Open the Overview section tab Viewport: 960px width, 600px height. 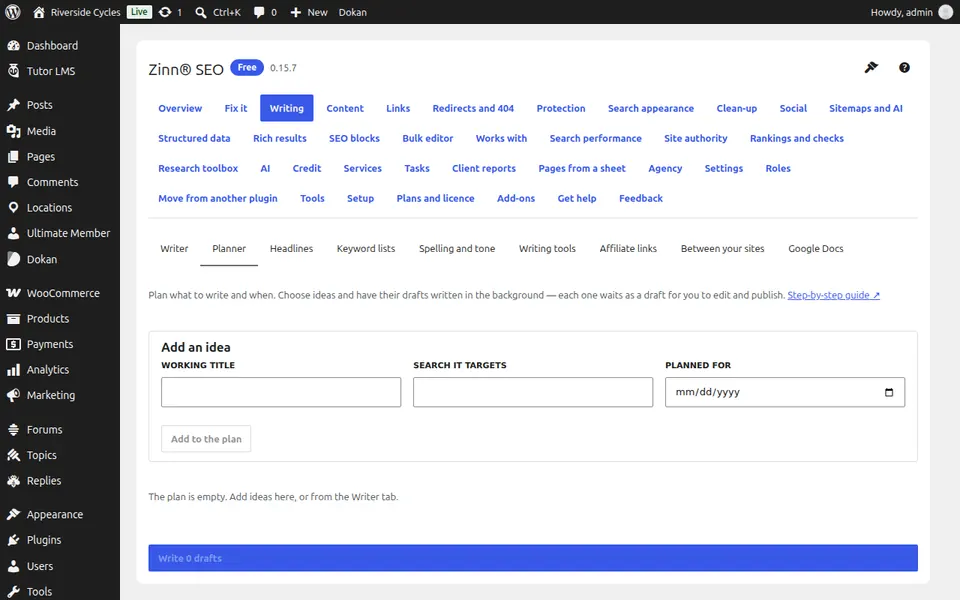180,108
